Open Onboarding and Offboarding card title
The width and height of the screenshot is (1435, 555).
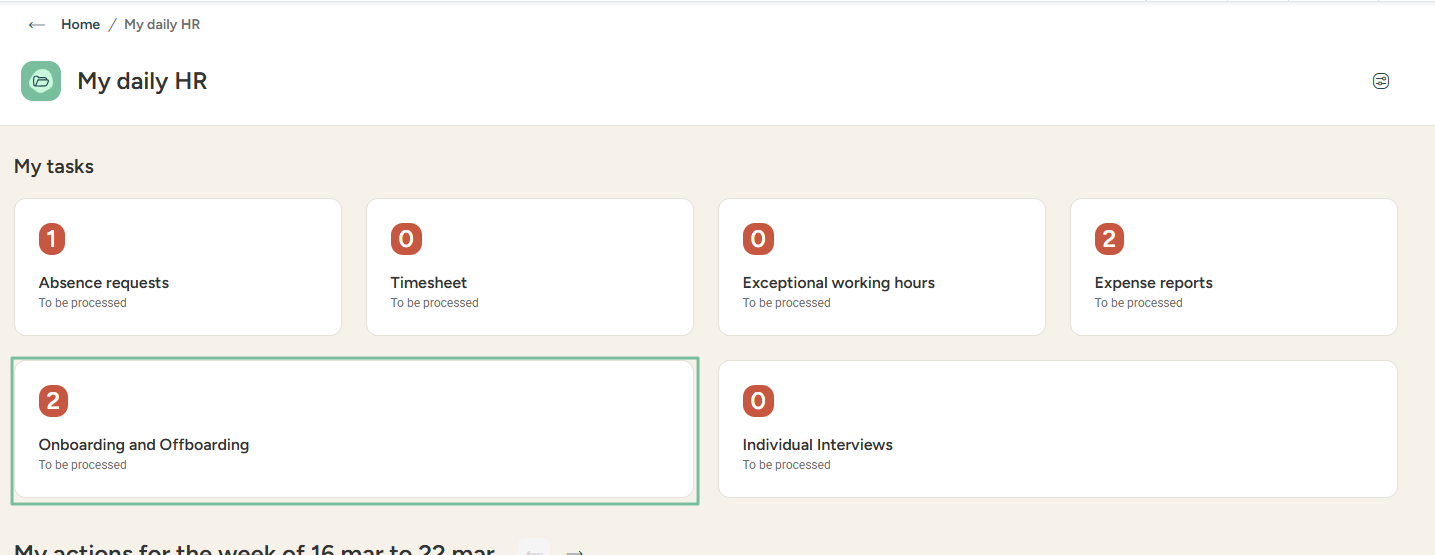click(144, 445)
